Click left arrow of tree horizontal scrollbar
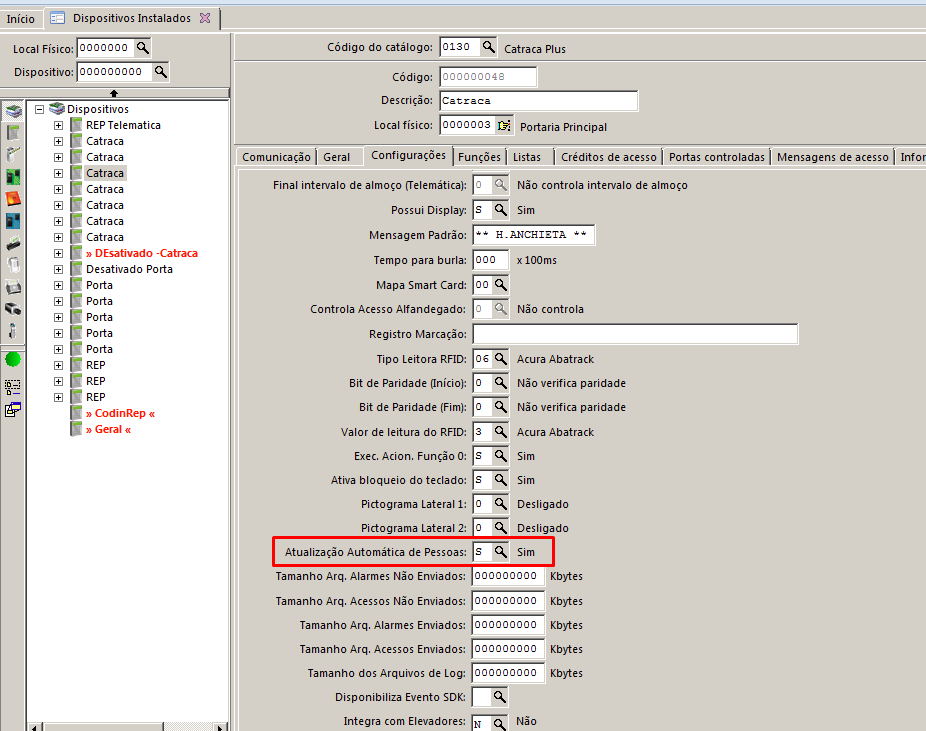926x731 pixels. pos(35,726)
